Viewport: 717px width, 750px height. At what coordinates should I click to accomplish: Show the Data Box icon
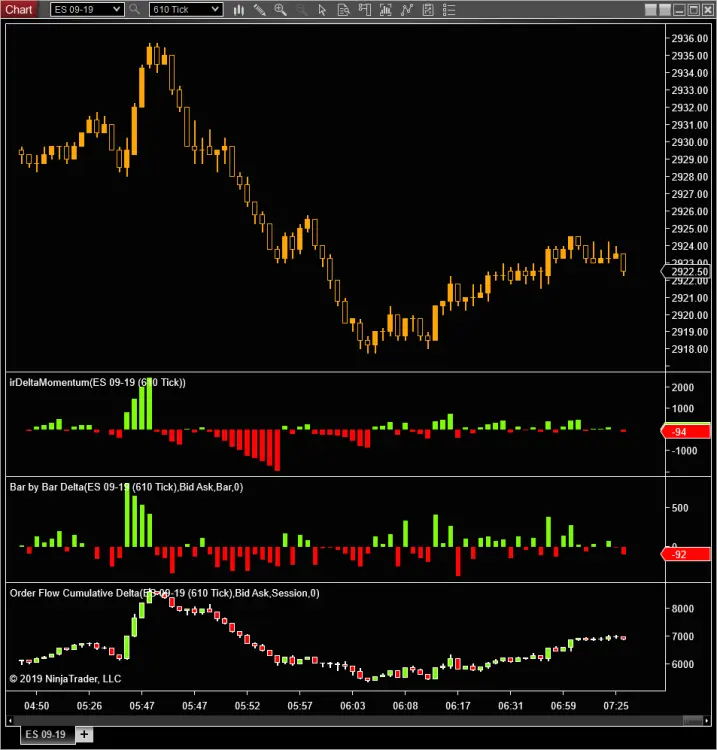click(x=343, y=10)
